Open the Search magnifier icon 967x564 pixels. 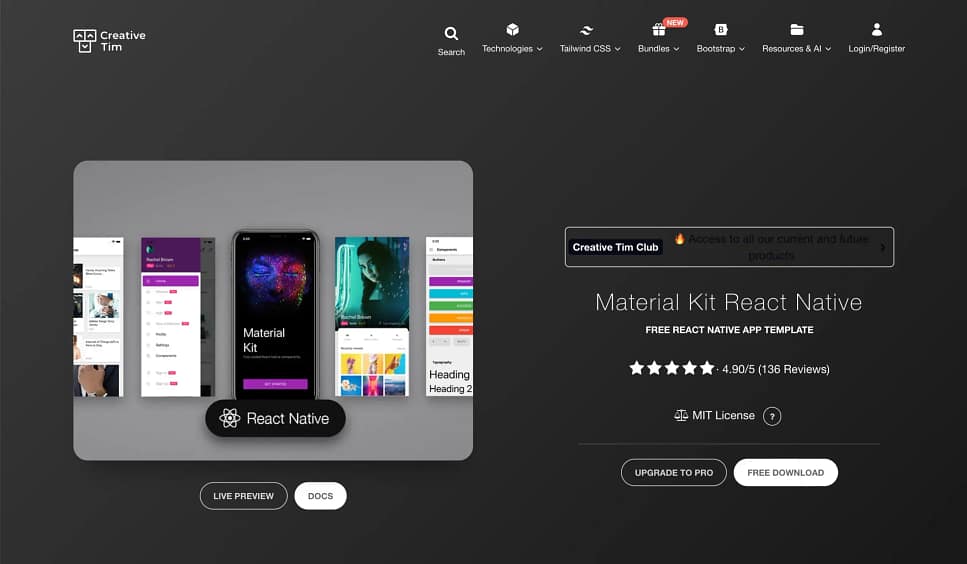(451, 34)
